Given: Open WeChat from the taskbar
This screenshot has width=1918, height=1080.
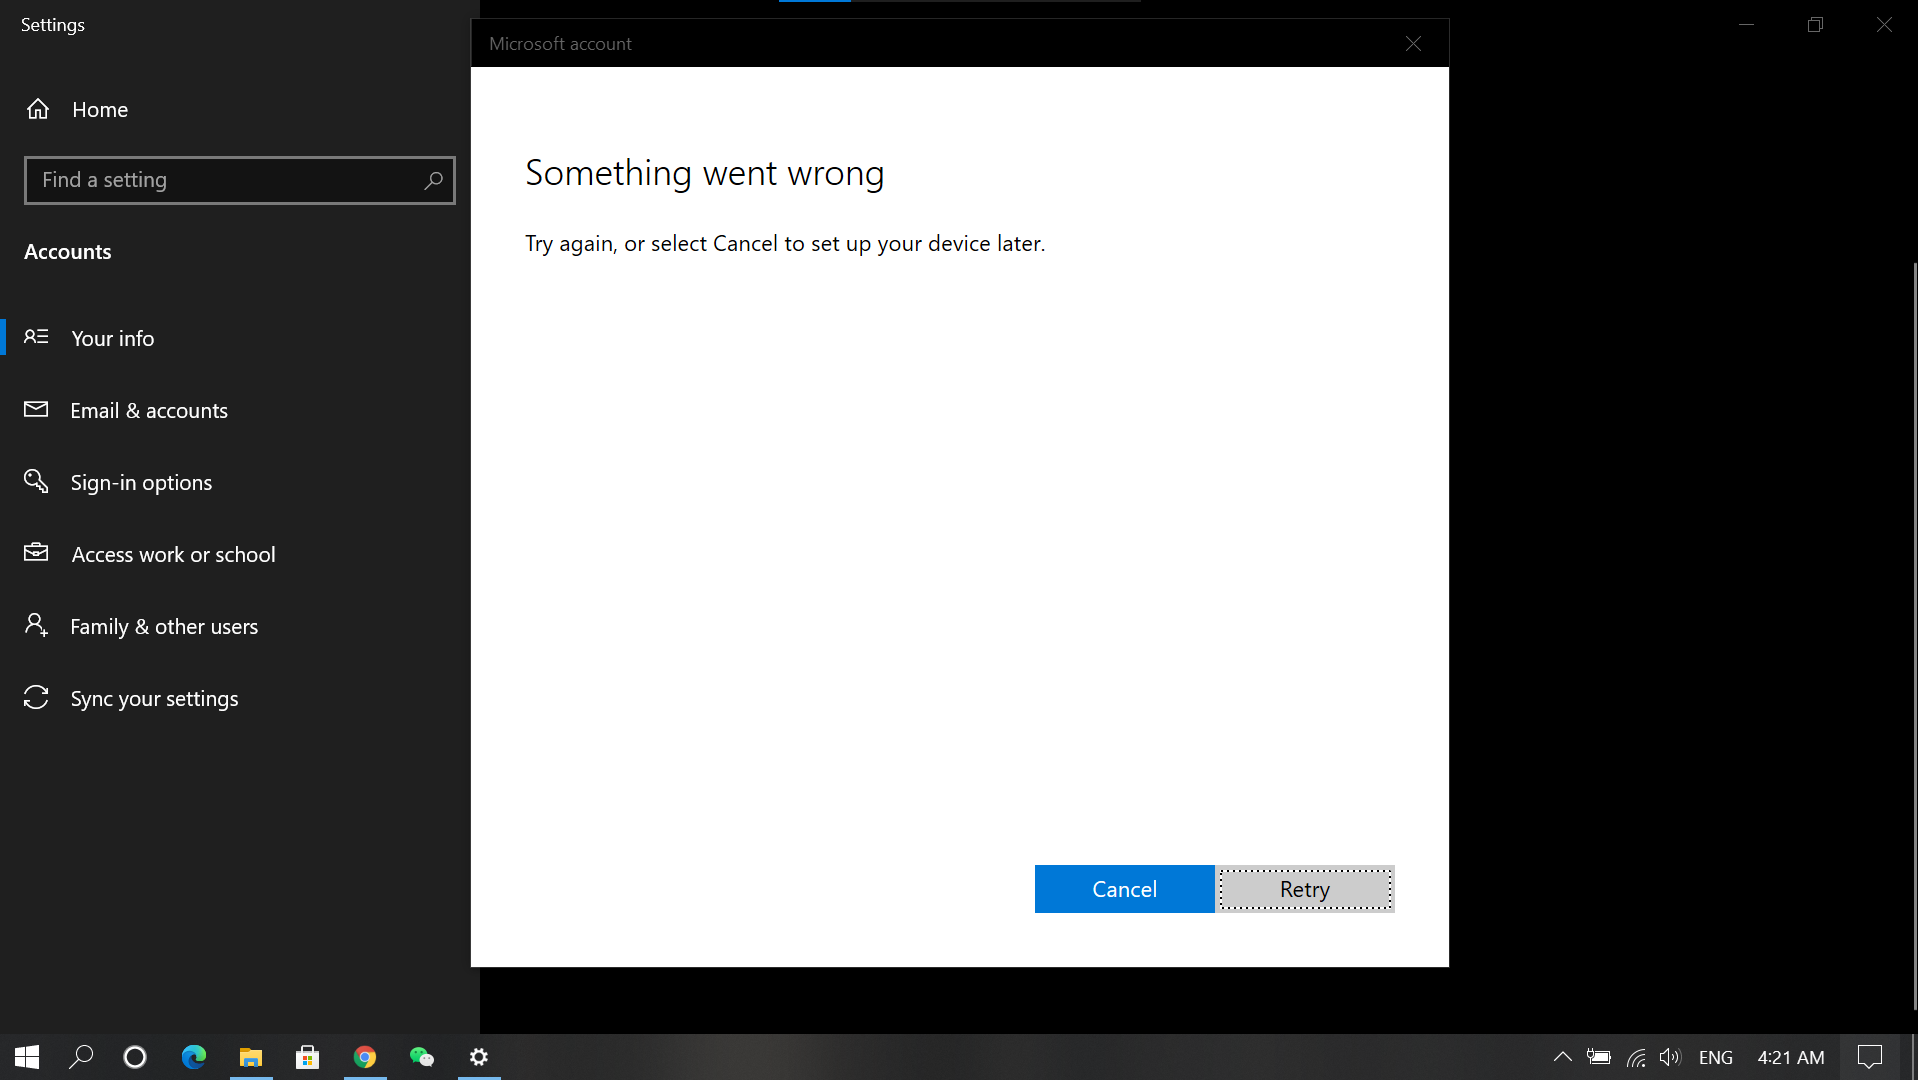Looking at the screenshot, I should 421,1057.
